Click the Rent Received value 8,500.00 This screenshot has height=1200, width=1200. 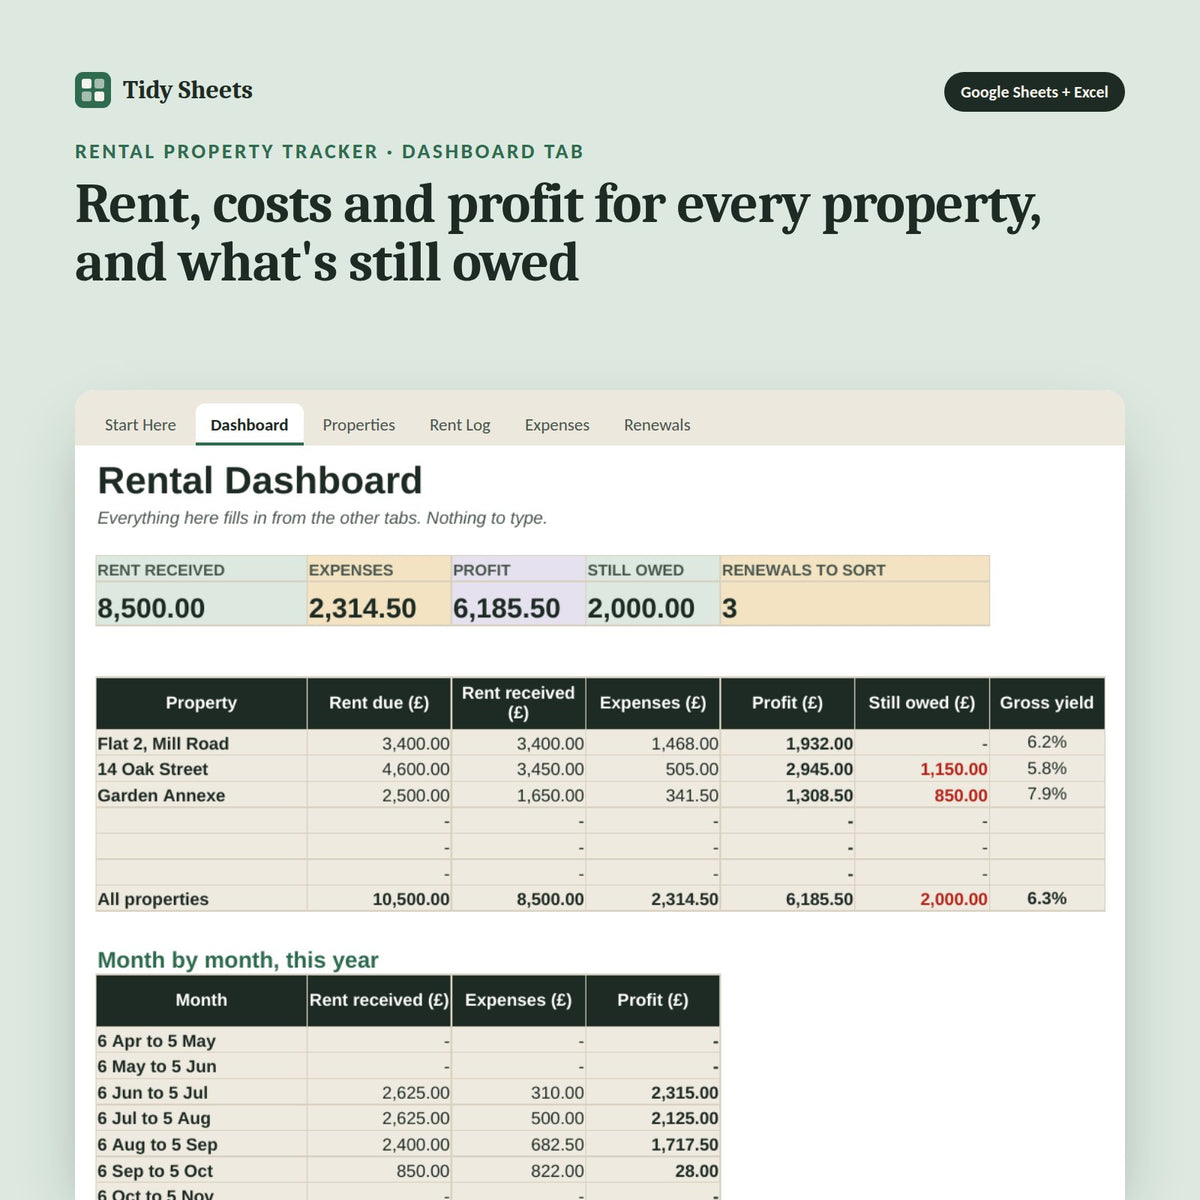click(151, 608)
